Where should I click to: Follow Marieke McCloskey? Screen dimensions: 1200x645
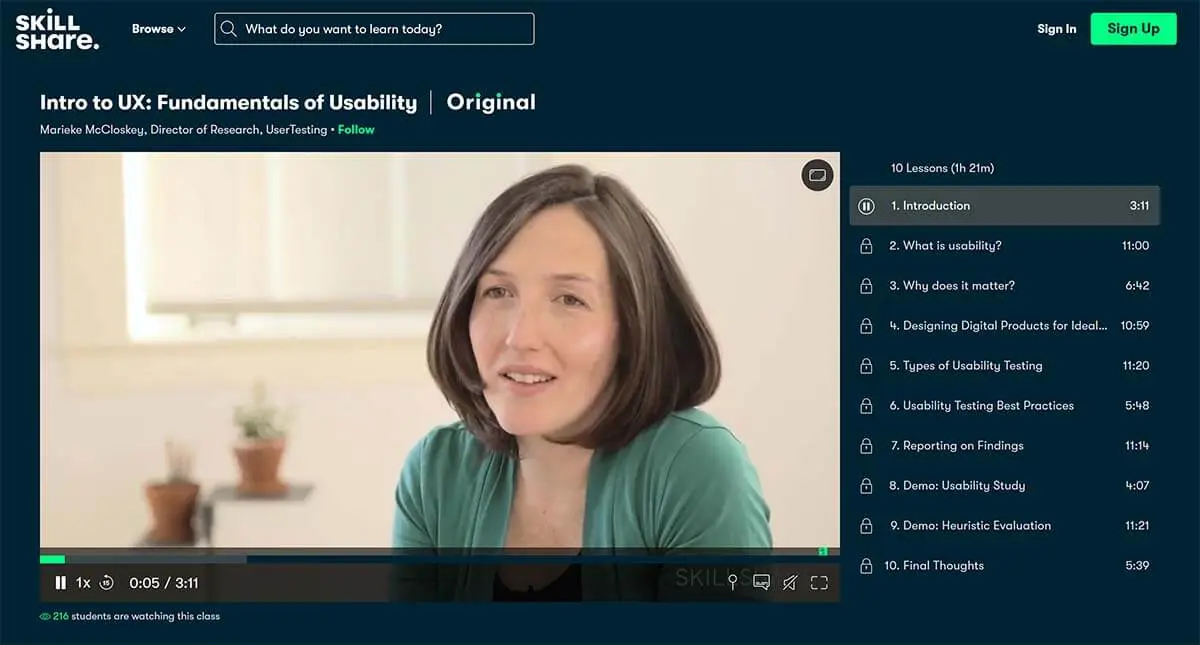356,130
